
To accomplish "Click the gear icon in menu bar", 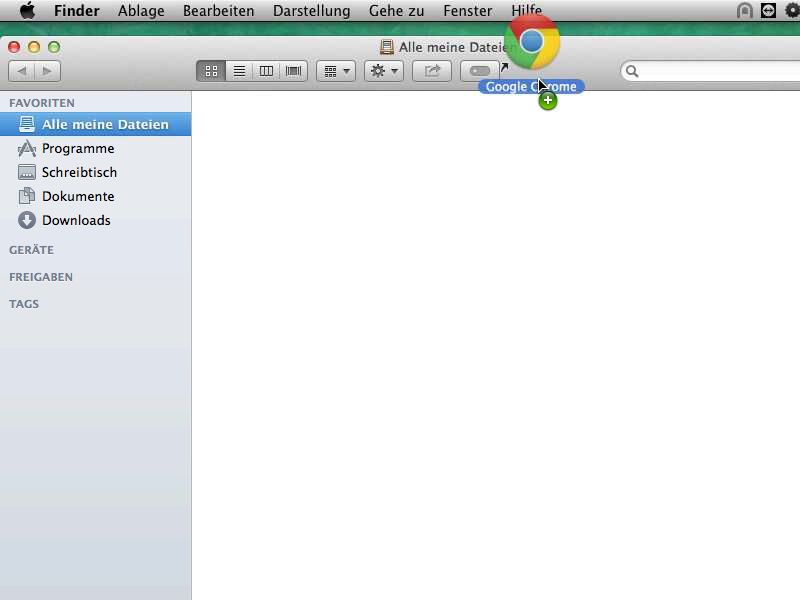I will 792,10.
